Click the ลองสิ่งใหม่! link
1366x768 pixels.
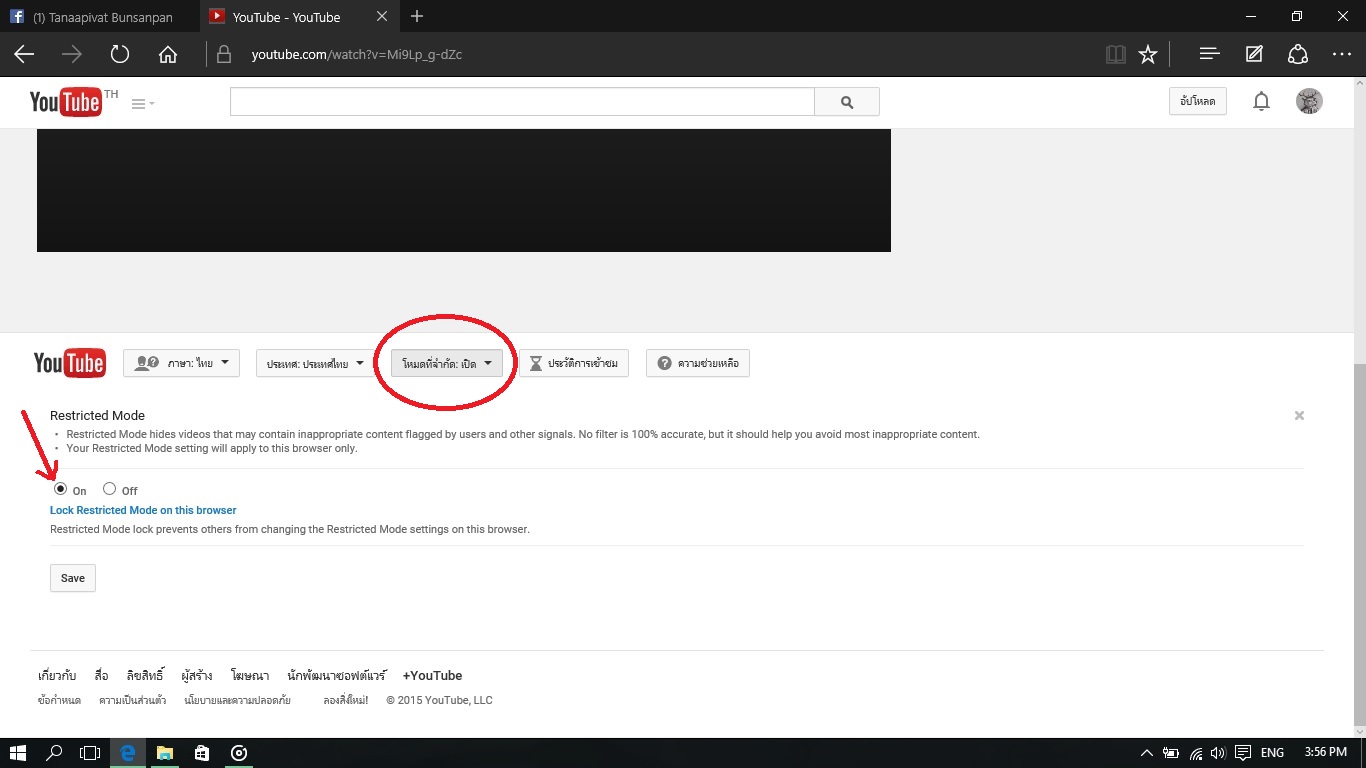pyautogui.click(x=345, y=700)
